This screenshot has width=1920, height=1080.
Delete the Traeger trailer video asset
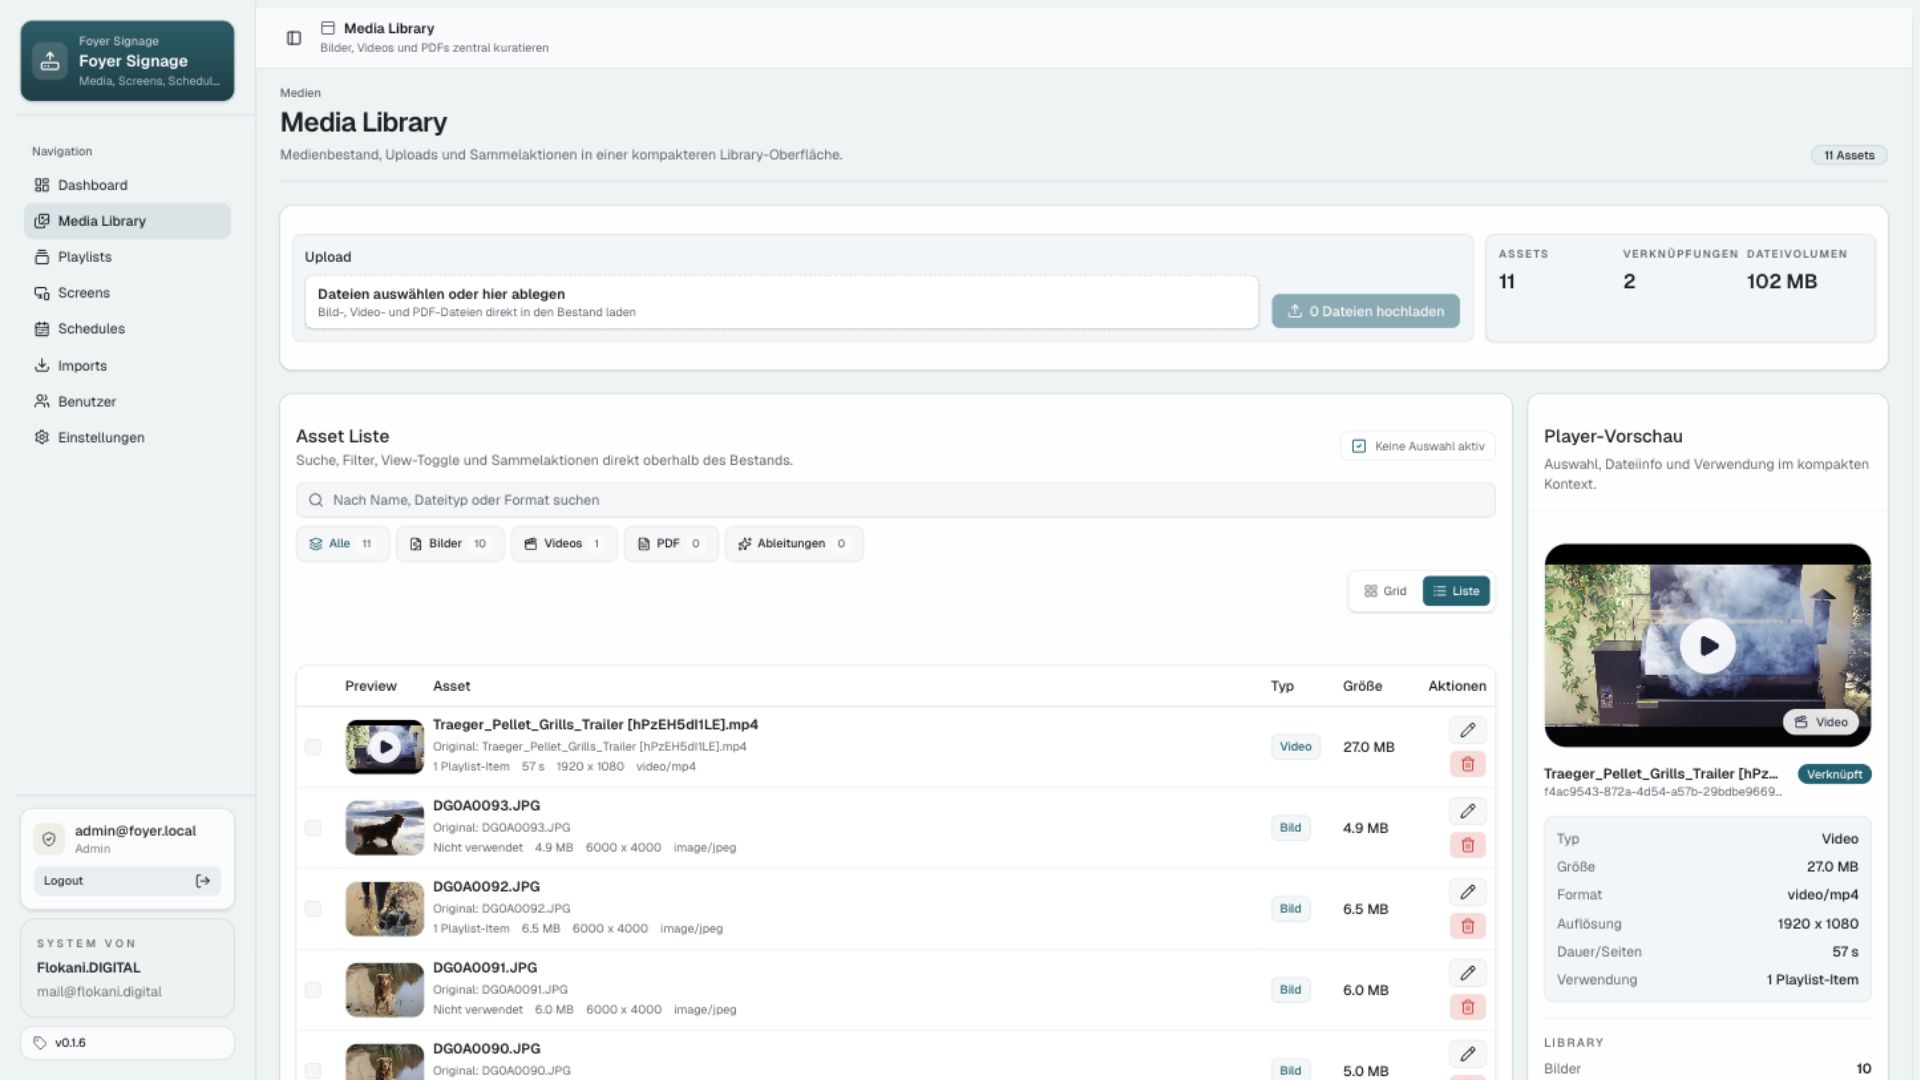pyautogui.click(x=1467, y=764)
